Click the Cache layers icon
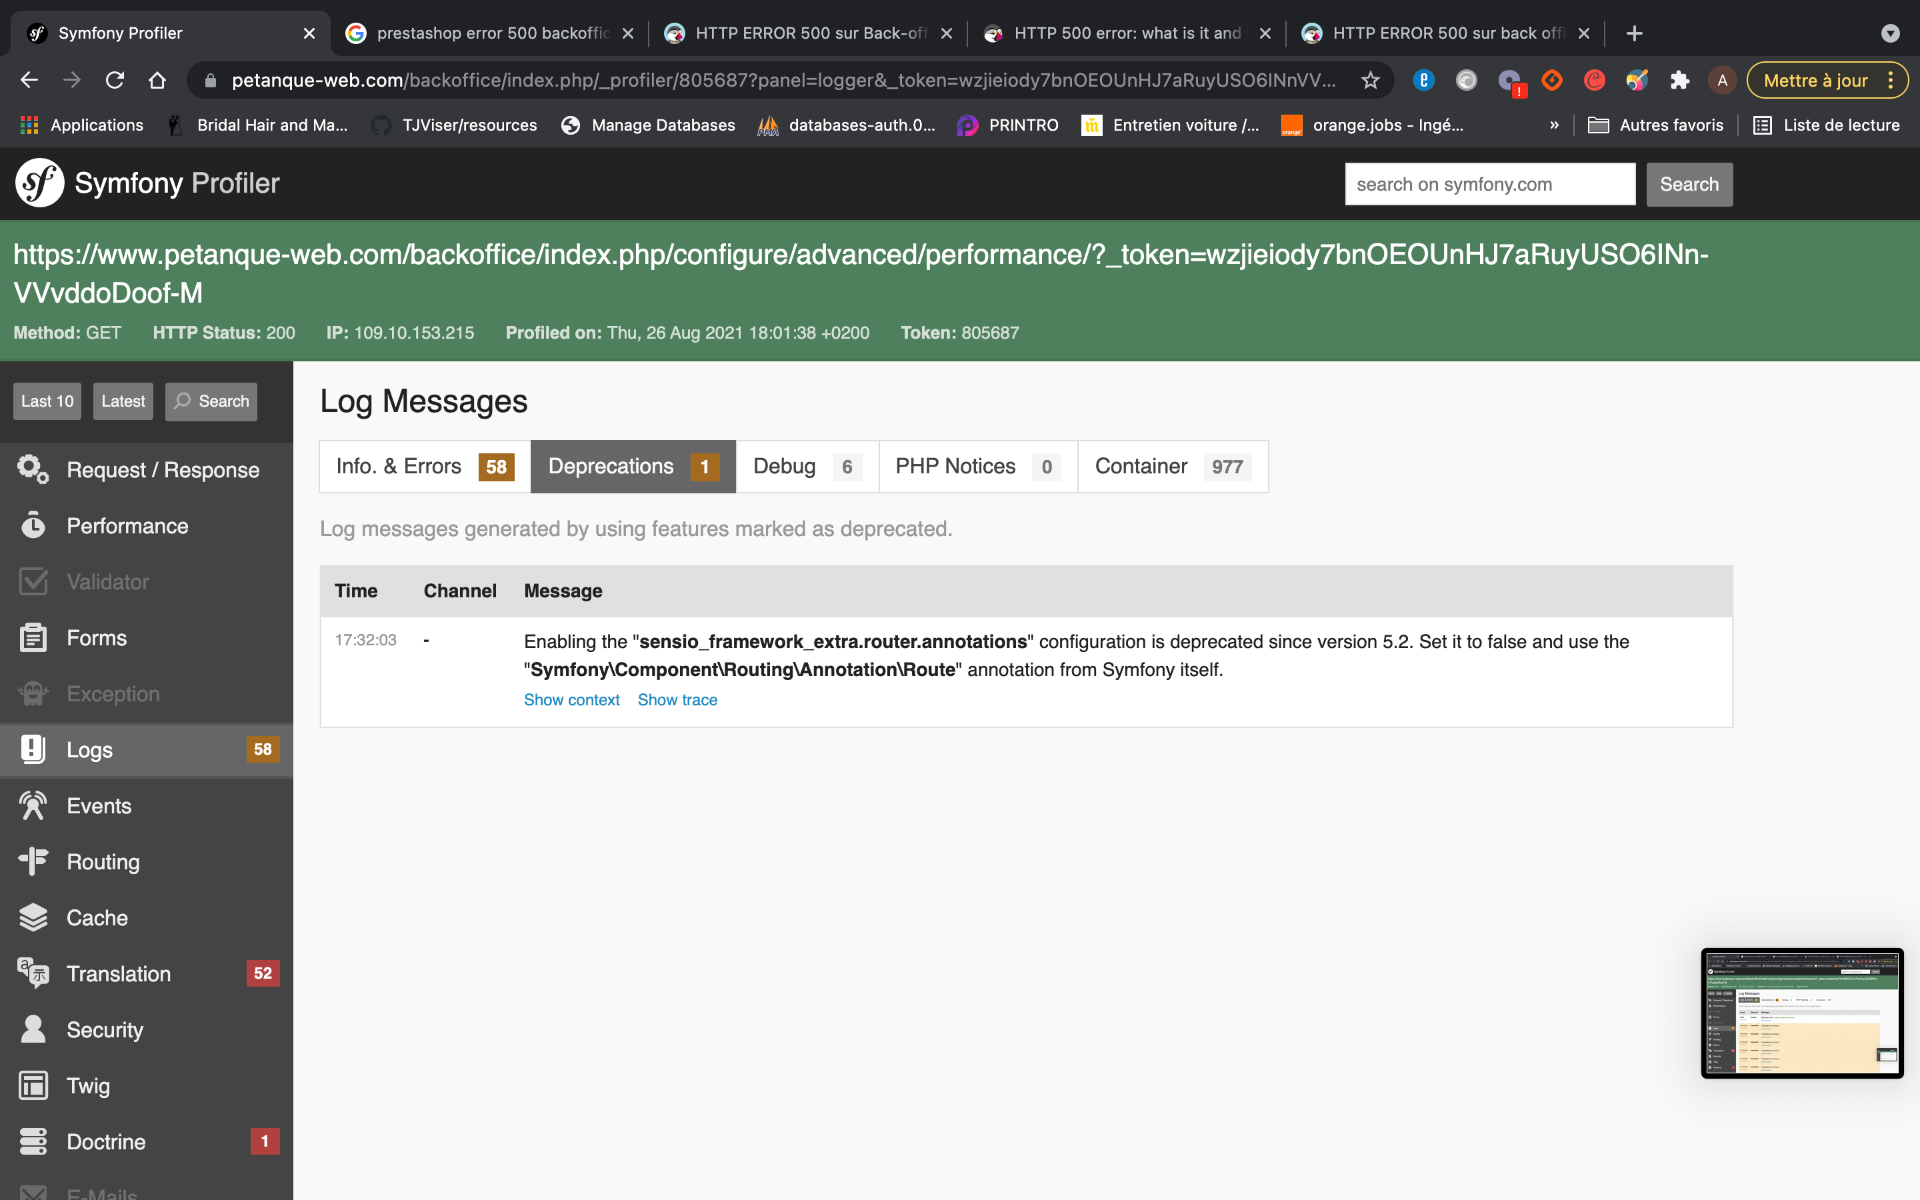This screenshot has width=1920, height=1200. (33, 917)
